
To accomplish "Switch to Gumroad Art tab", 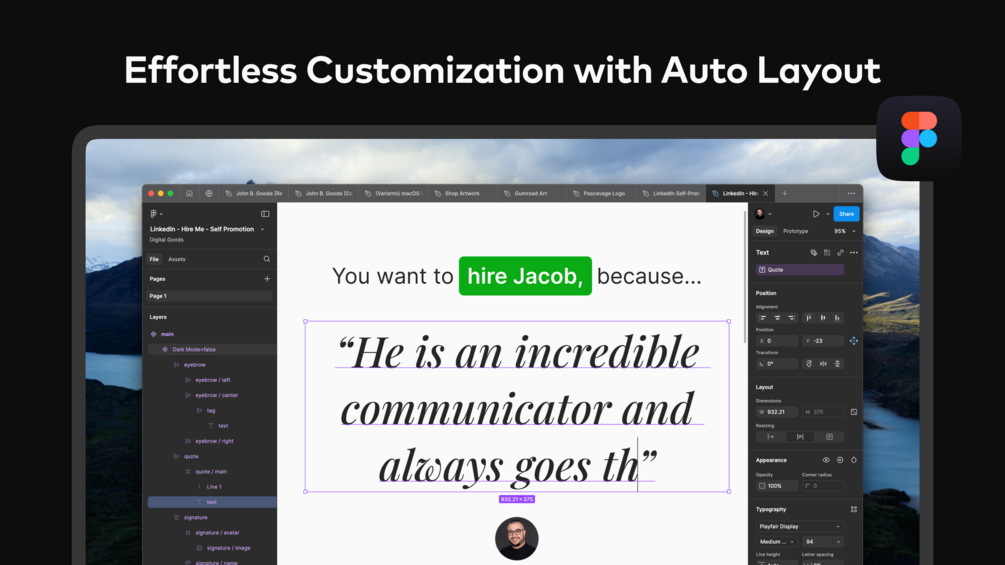I will pyautogui.click(x=531, y=193).
